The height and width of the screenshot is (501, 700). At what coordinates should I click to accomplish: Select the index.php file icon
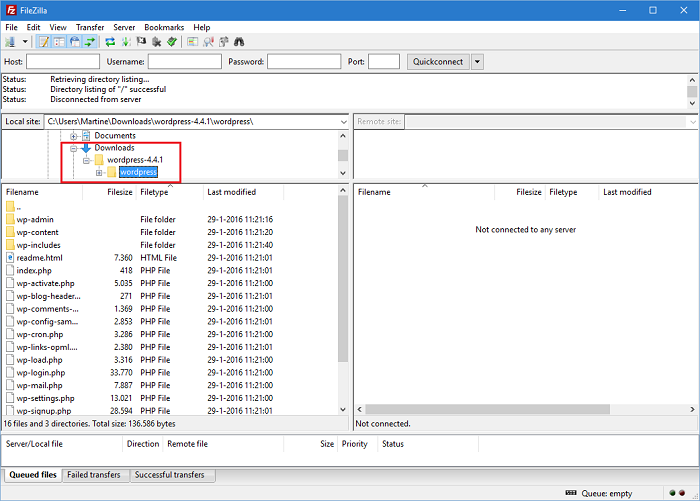(10, 270)
